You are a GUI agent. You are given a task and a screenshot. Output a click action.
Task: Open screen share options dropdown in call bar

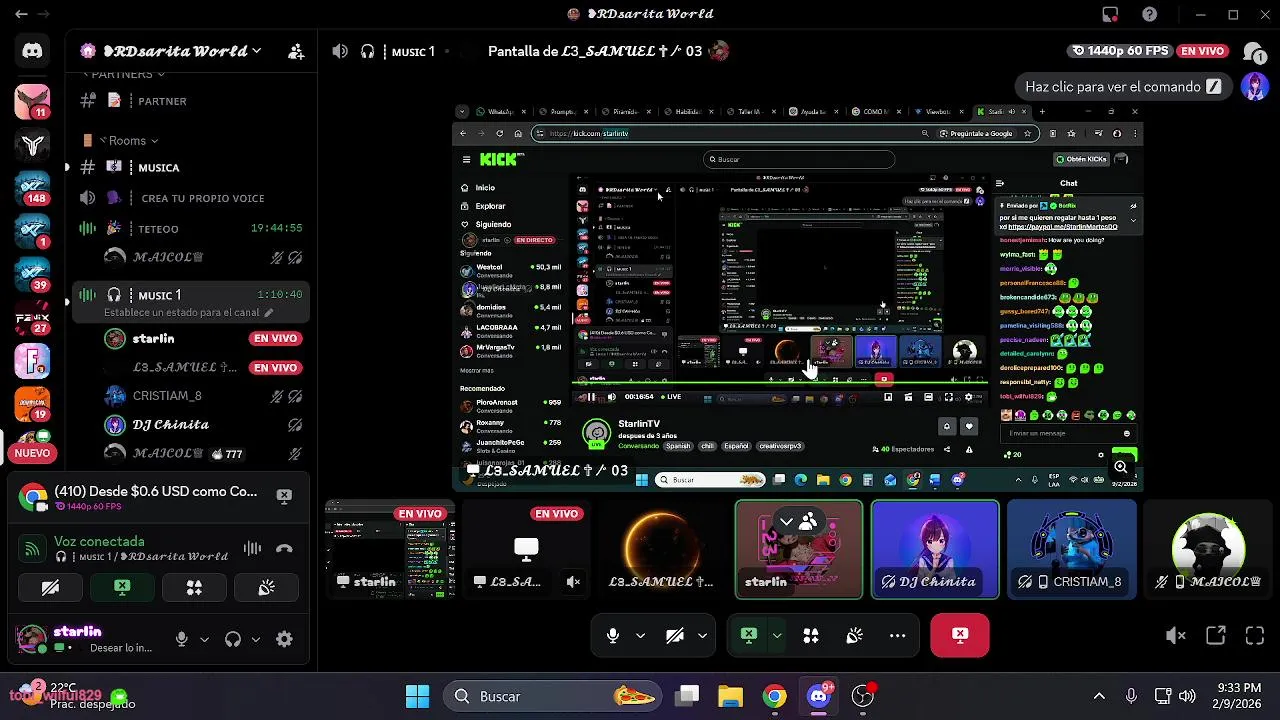[777, 635]
